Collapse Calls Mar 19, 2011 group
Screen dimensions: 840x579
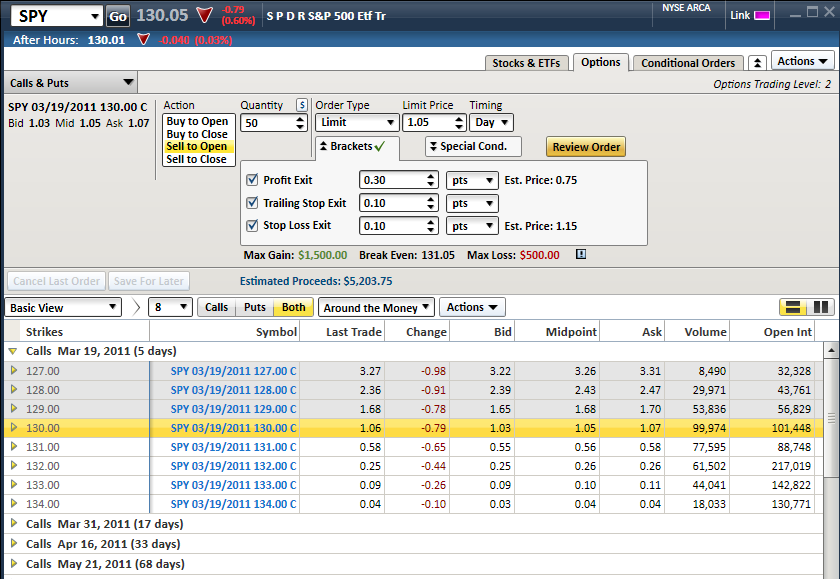pyautogui.click(x=13, y=351)
